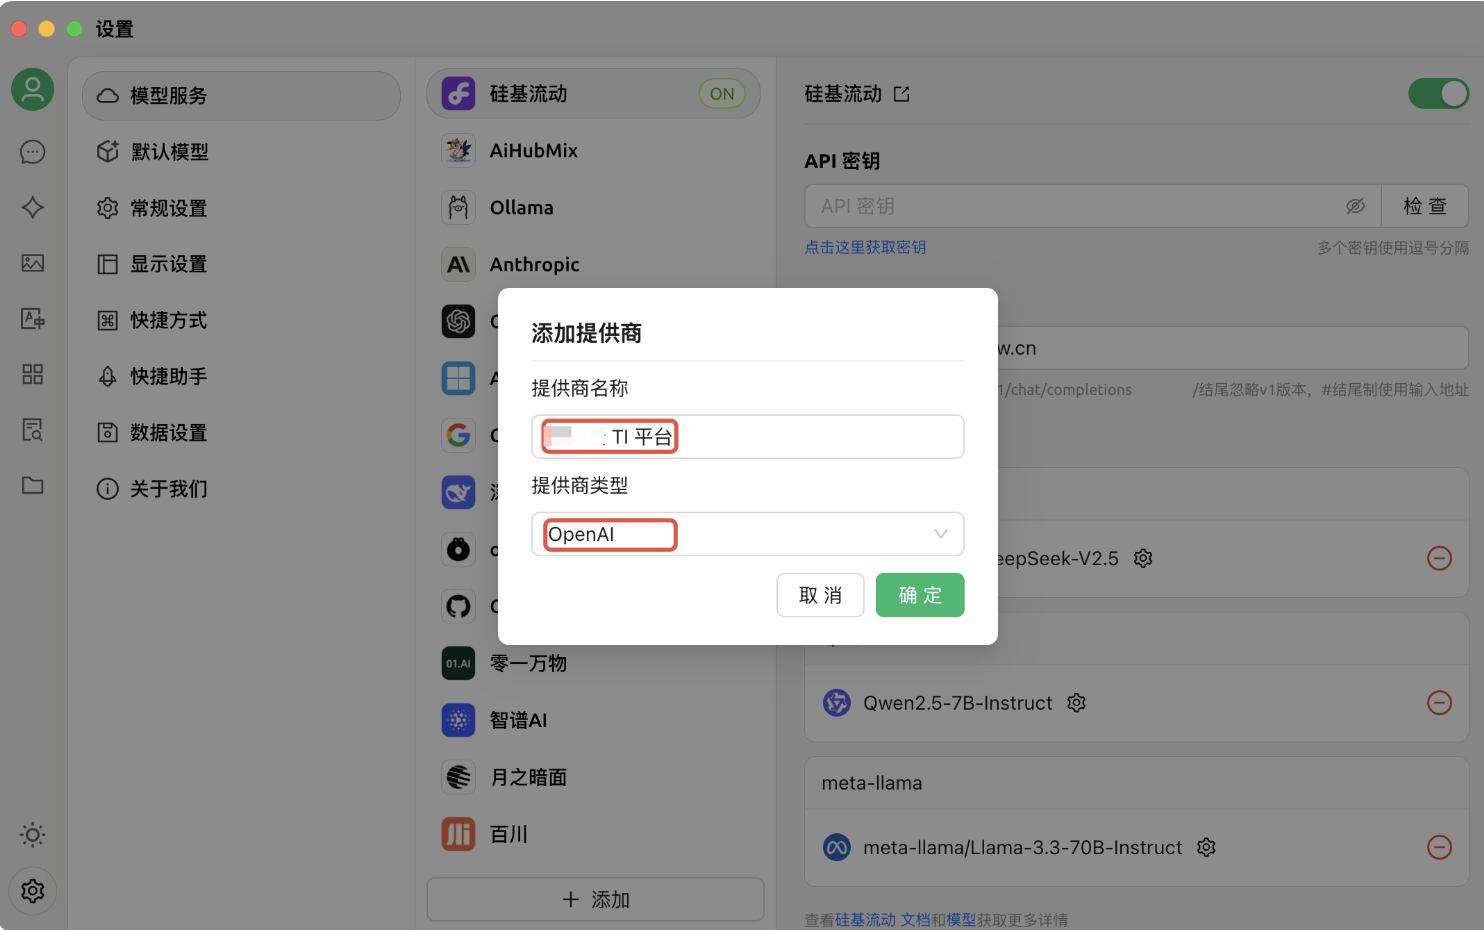Screen dimensions: 1484x930
Task: Open the 文档 link in footer
Action: 915,920
